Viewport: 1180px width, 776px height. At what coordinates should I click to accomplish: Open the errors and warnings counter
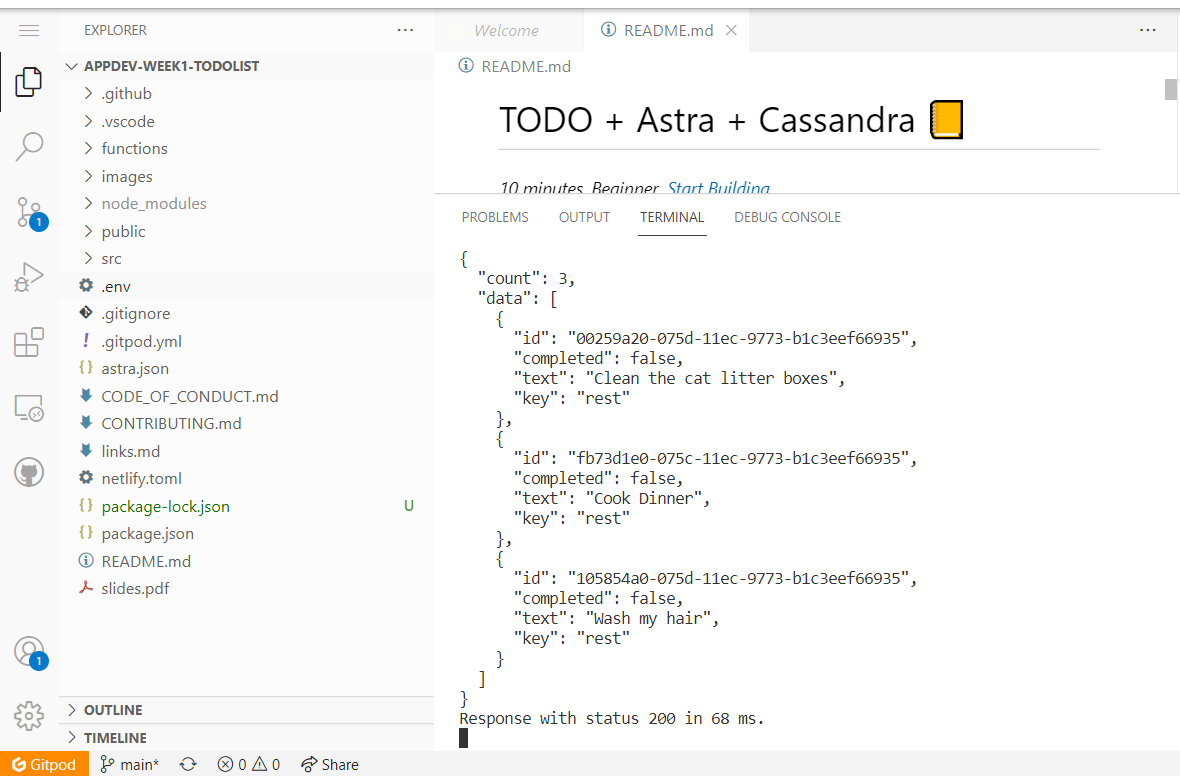click(x=248, y=764)
